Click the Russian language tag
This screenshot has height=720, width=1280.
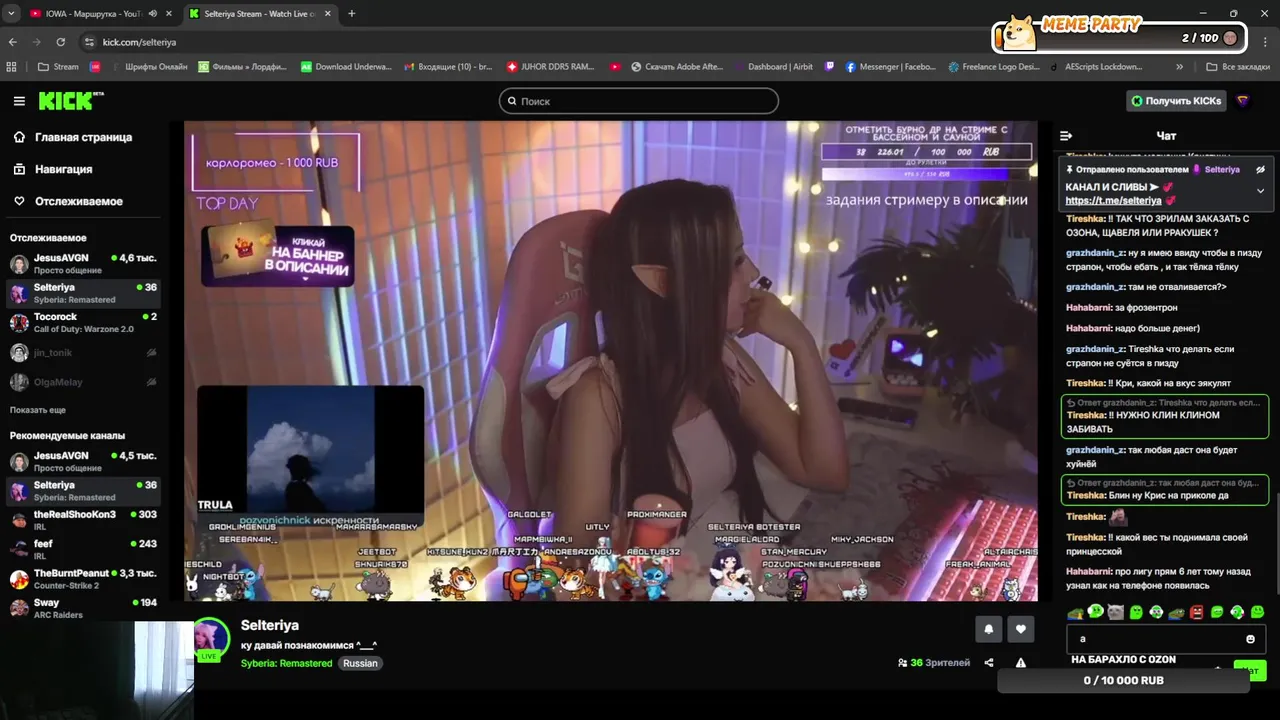pos(361,663)
